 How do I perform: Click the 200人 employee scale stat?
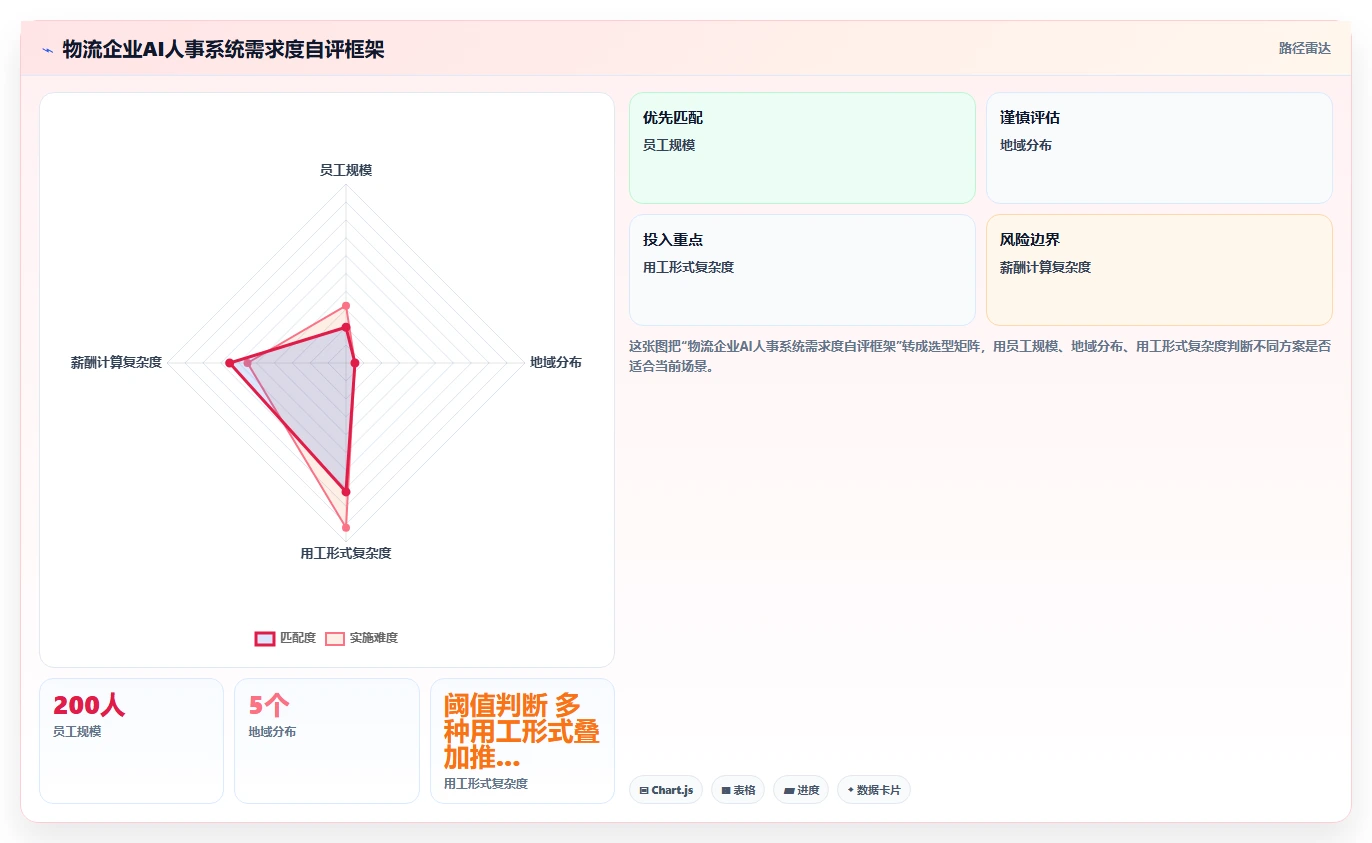[x=89, y=706]
